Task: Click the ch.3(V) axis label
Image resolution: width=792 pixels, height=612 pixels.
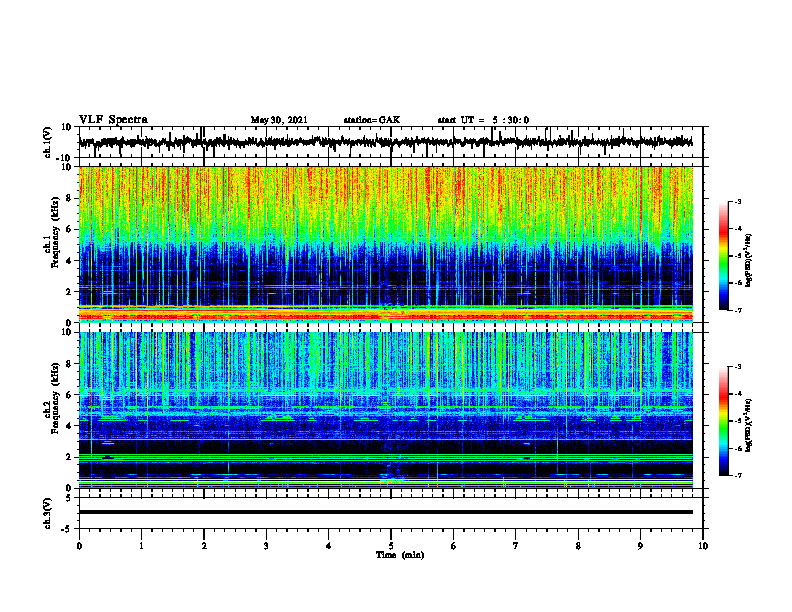Action: [48, 513]
